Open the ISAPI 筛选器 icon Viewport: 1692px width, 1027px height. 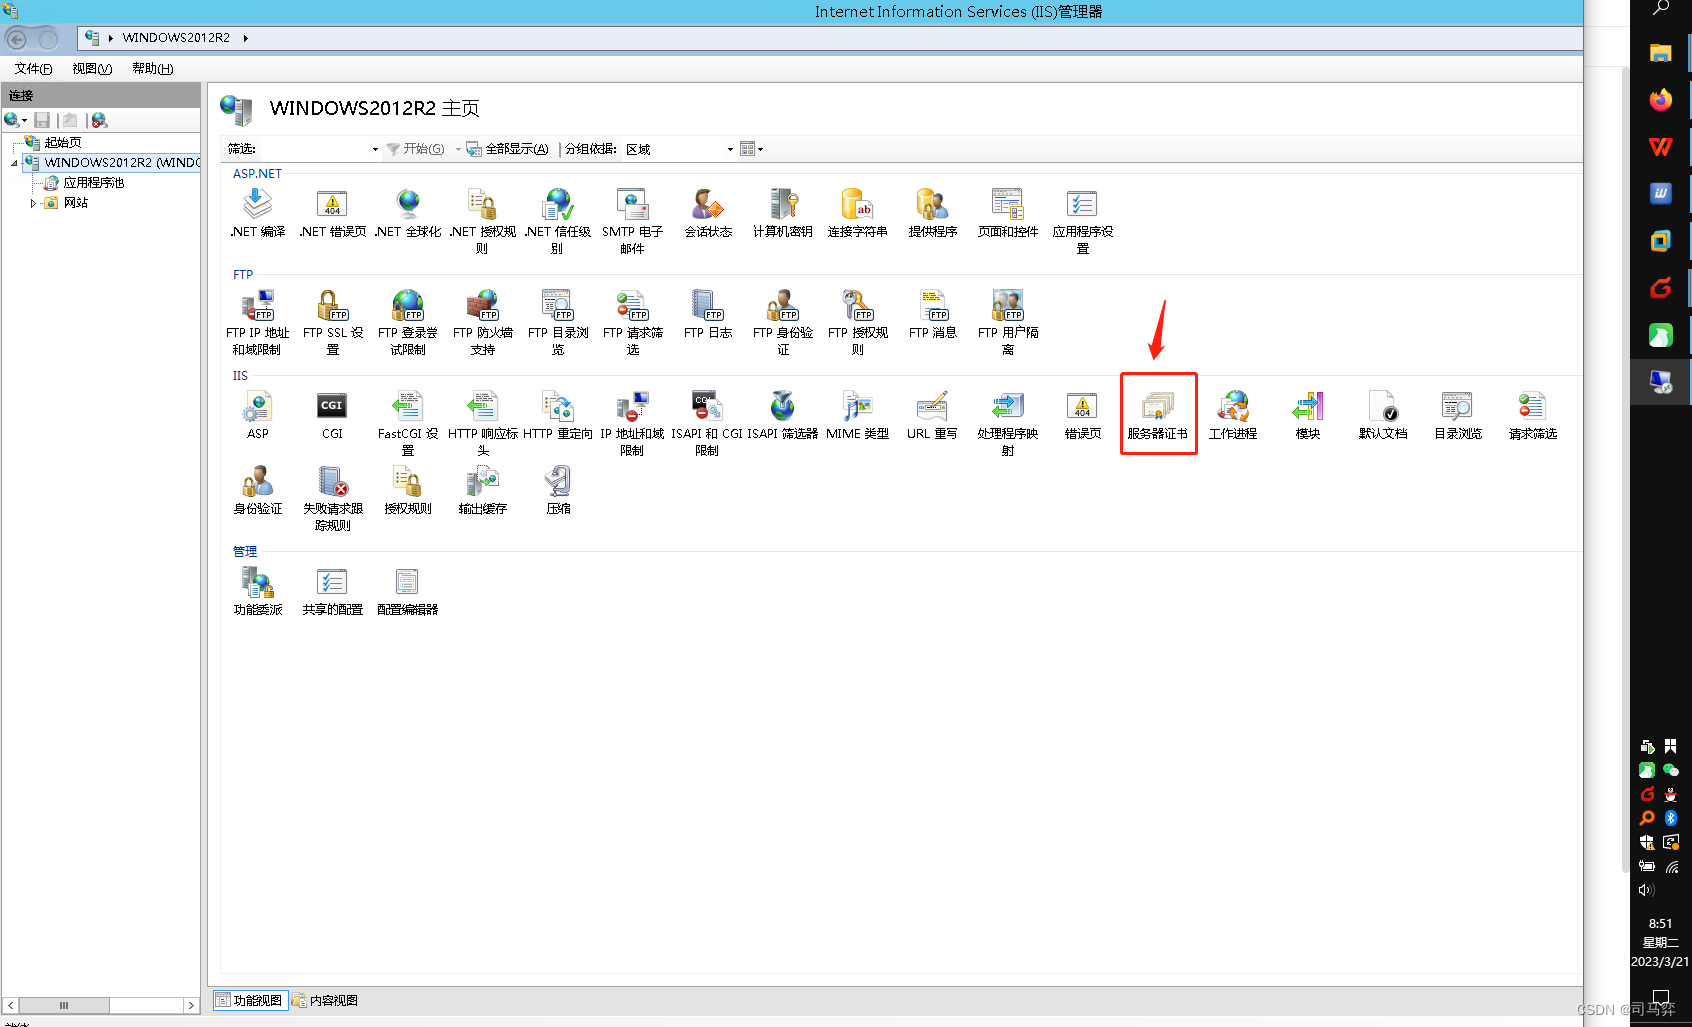tap(783, 415)
